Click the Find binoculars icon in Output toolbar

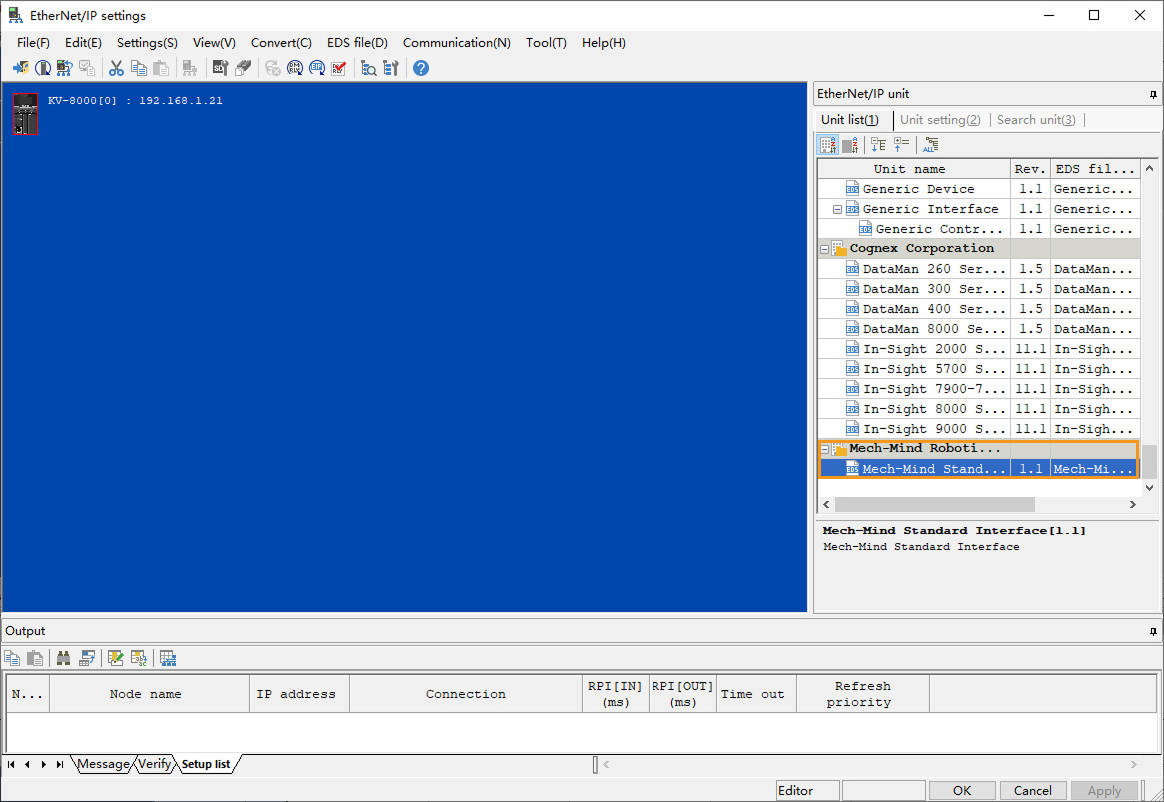coord(63,657)
